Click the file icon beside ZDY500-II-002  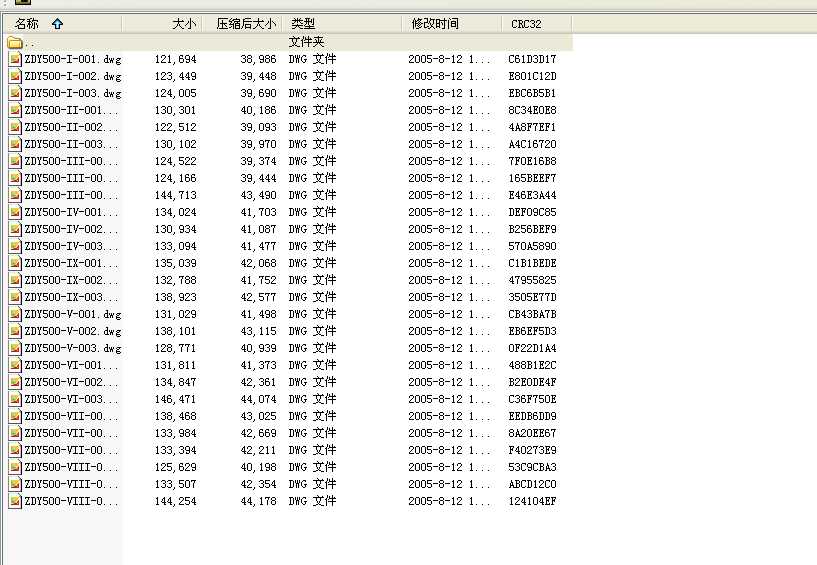pyautogui.click(x=15, y=127)
